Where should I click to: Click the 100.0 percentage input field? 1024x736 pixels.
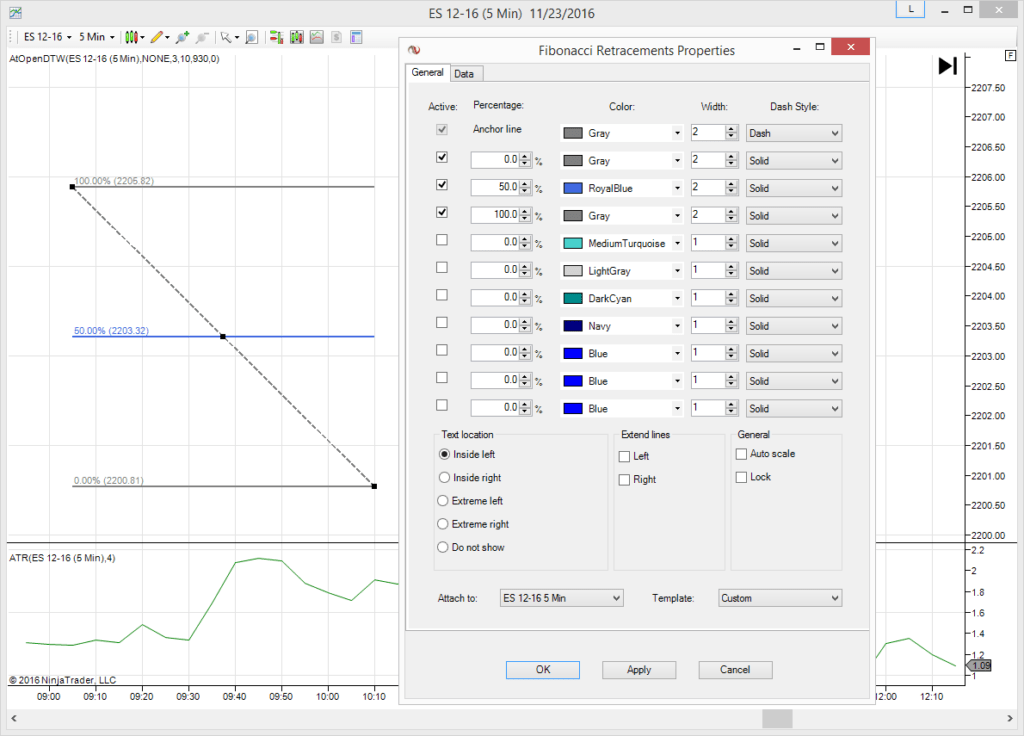coord(495,214)
